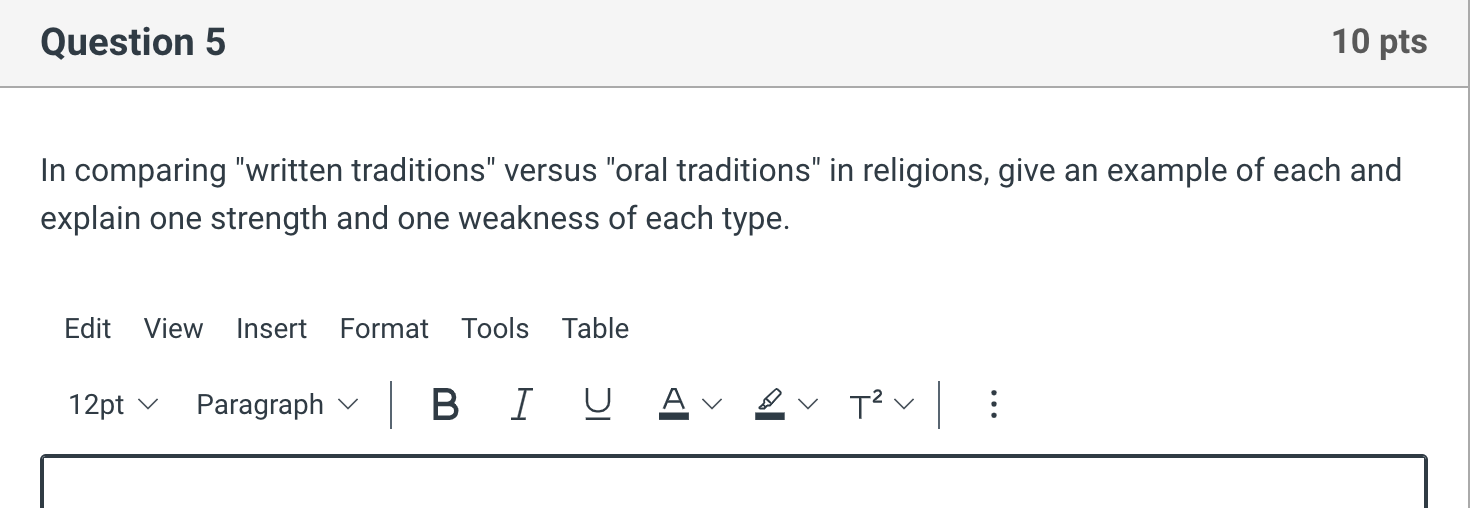
Task: Open the Table menu
Action: point(595,328)
